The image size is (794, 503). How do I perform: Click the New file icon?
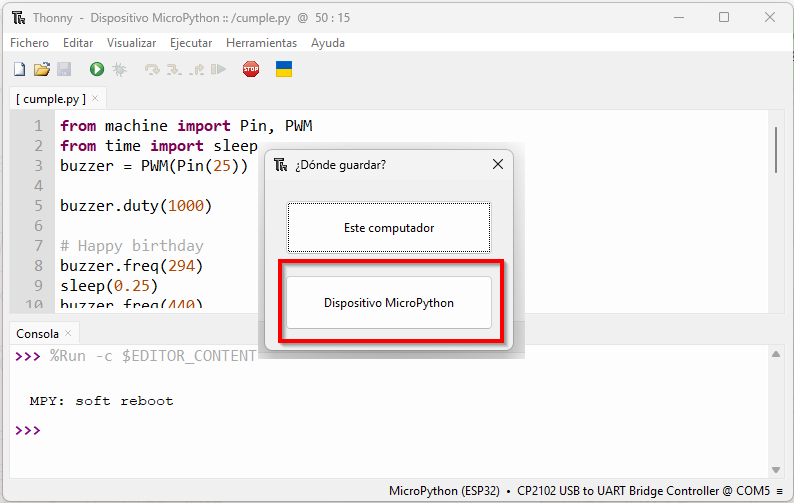coord(19,69)
